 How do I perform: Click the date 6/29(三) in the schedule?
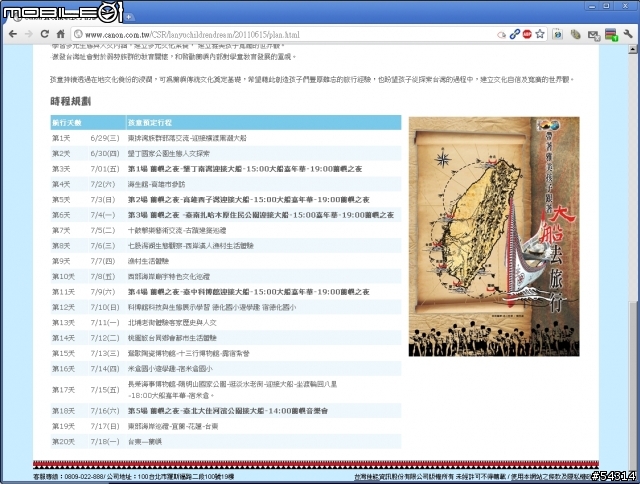(105, 138)
